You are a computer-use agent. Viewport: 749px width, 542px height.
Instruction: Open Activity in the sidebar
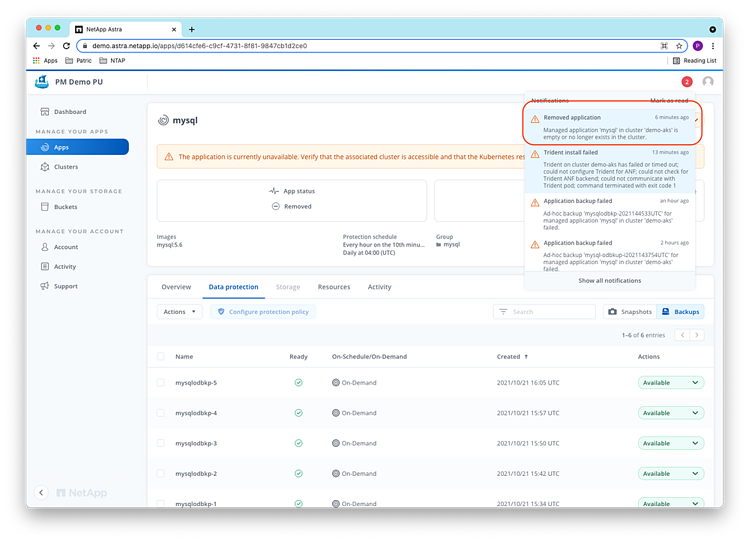tap(65, 267)
